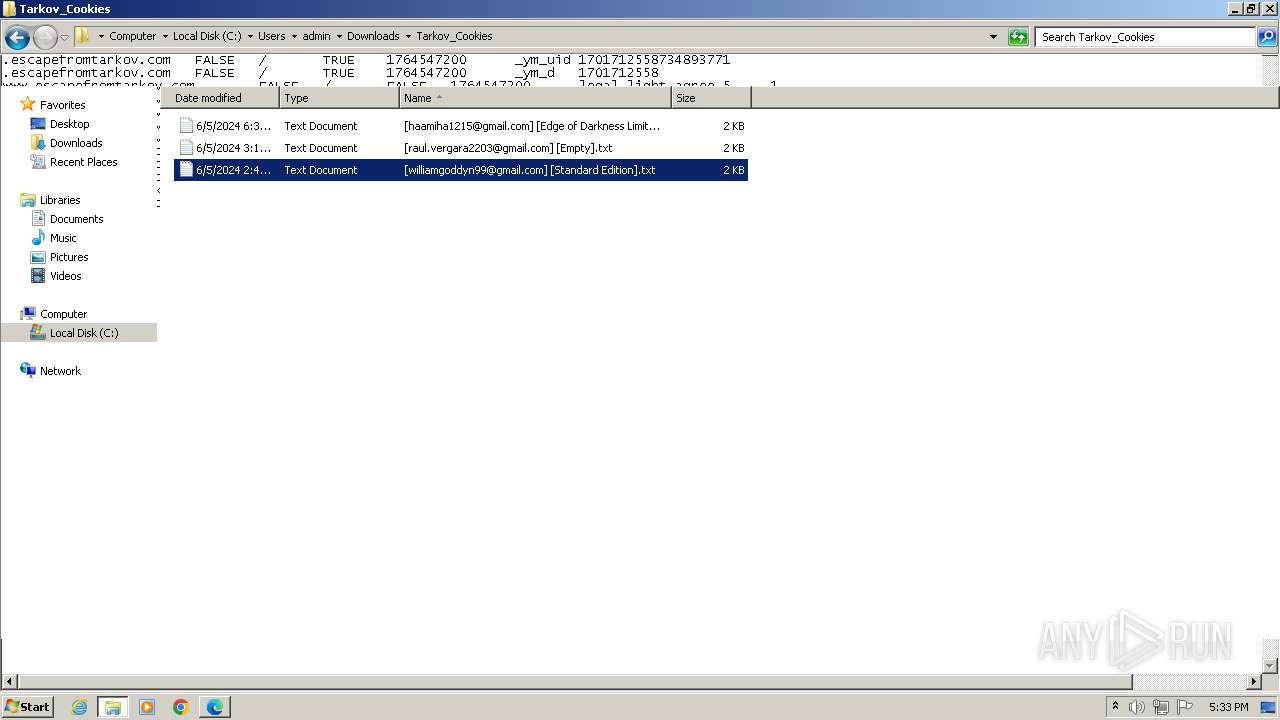Image resolution: width=1280 pixels, height=720 pixels.
Task: Select williamgoddyn99@gmail.com [Standard Edition].txt file
Action: [461, 170]
